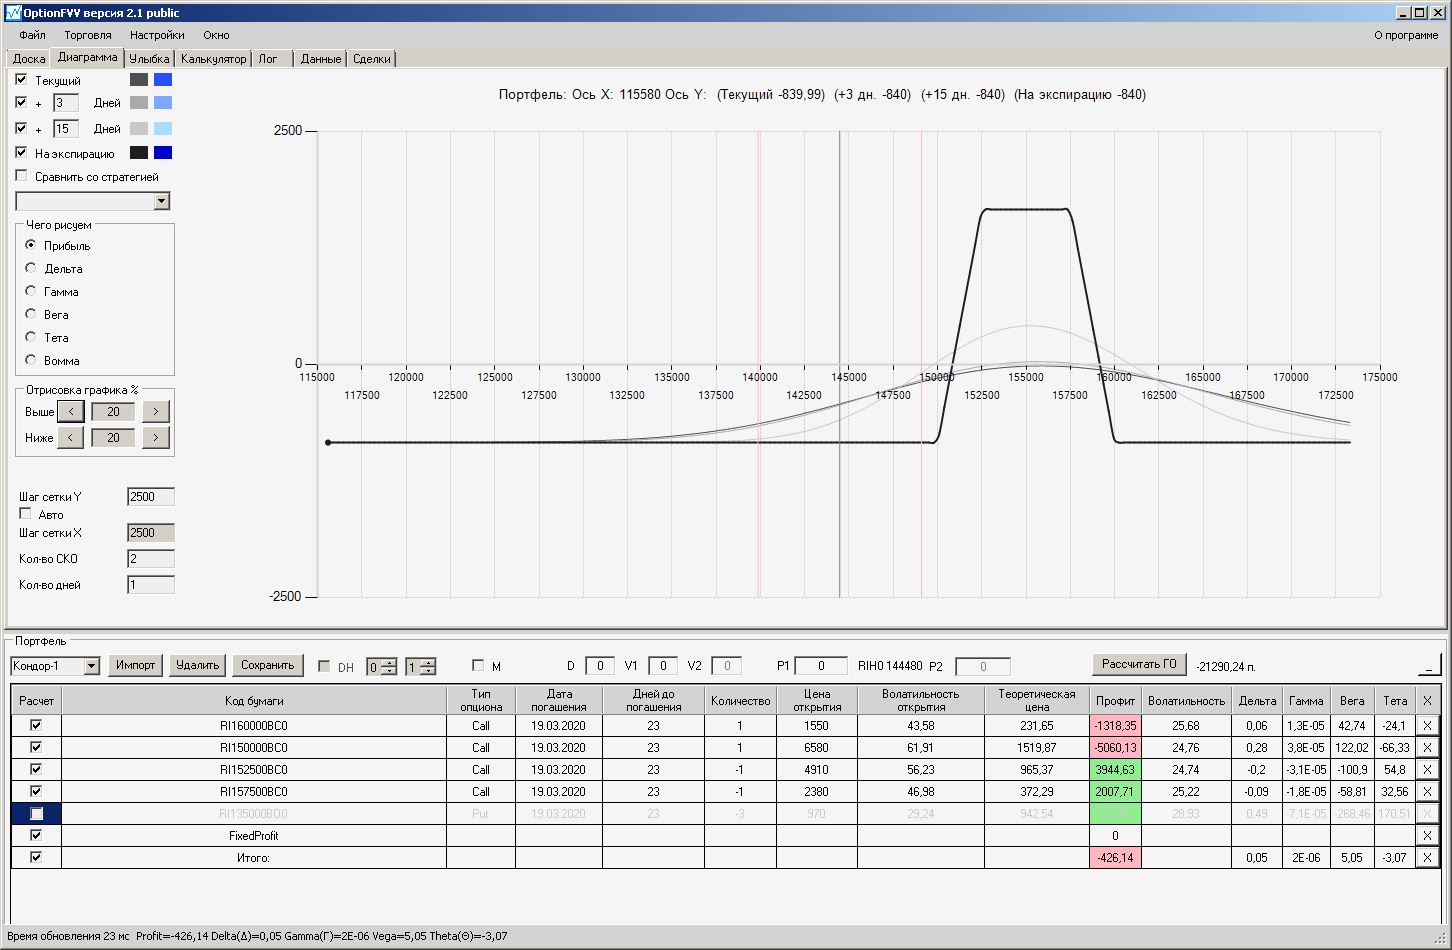Click the OptionFVV application icon in the title bar
The height and width of the screenshot is (950, 1452).
[13, 13]
